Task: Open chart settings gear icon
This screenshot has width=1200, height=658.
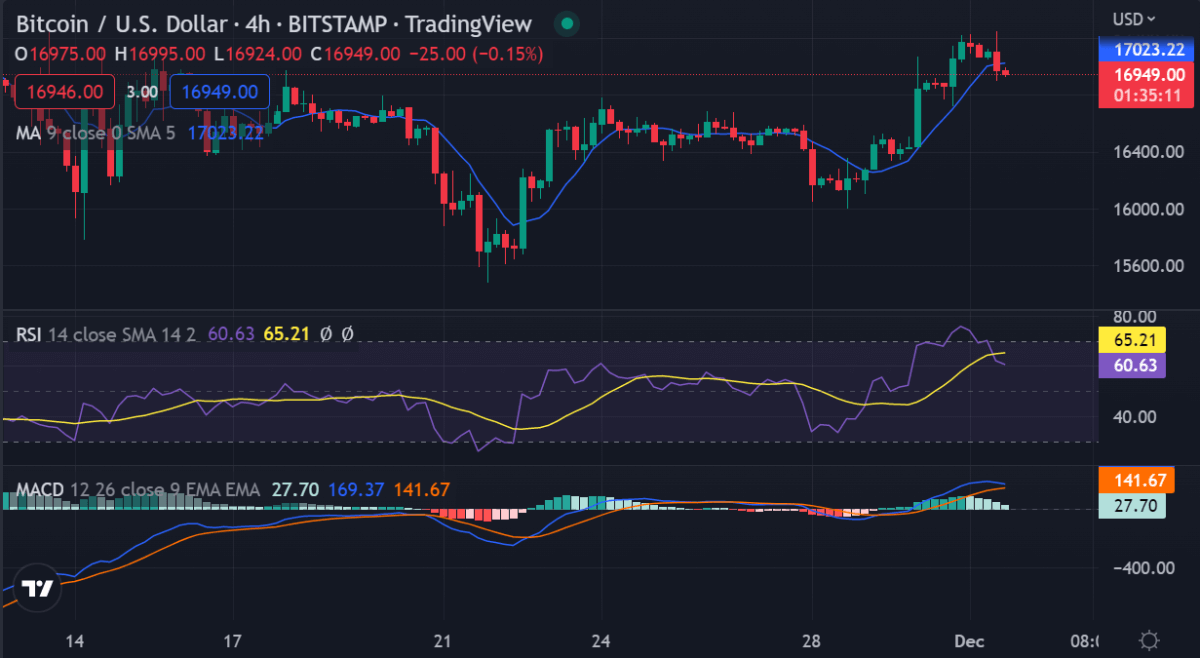Action: [x=1149, y=640]
